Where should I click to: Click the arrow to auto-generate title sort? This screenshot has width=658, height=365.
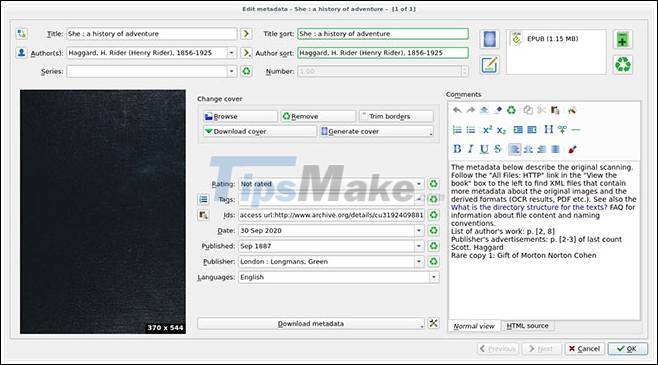click(x=246, y=34)
